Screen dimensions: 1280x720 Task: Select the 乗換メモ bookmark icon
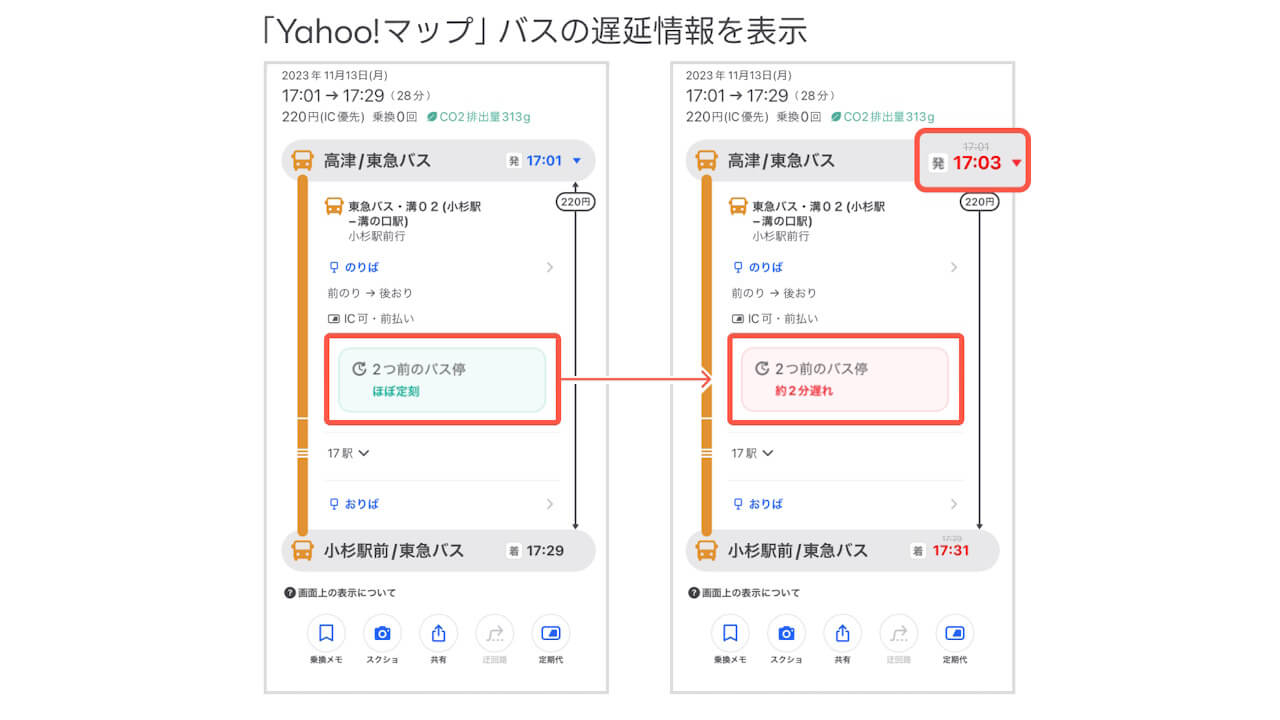click(327, 632)
